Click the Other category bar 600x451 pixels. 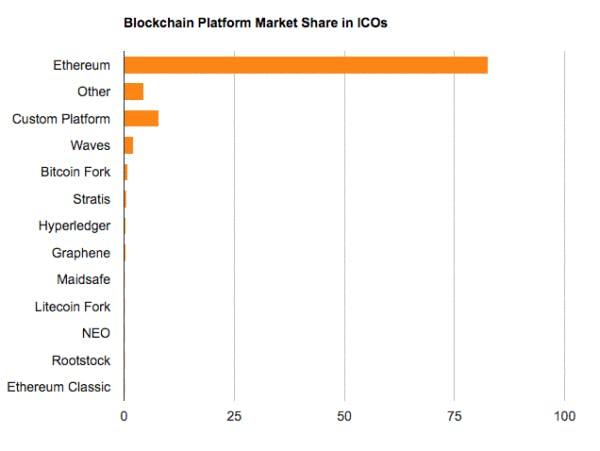134,92
